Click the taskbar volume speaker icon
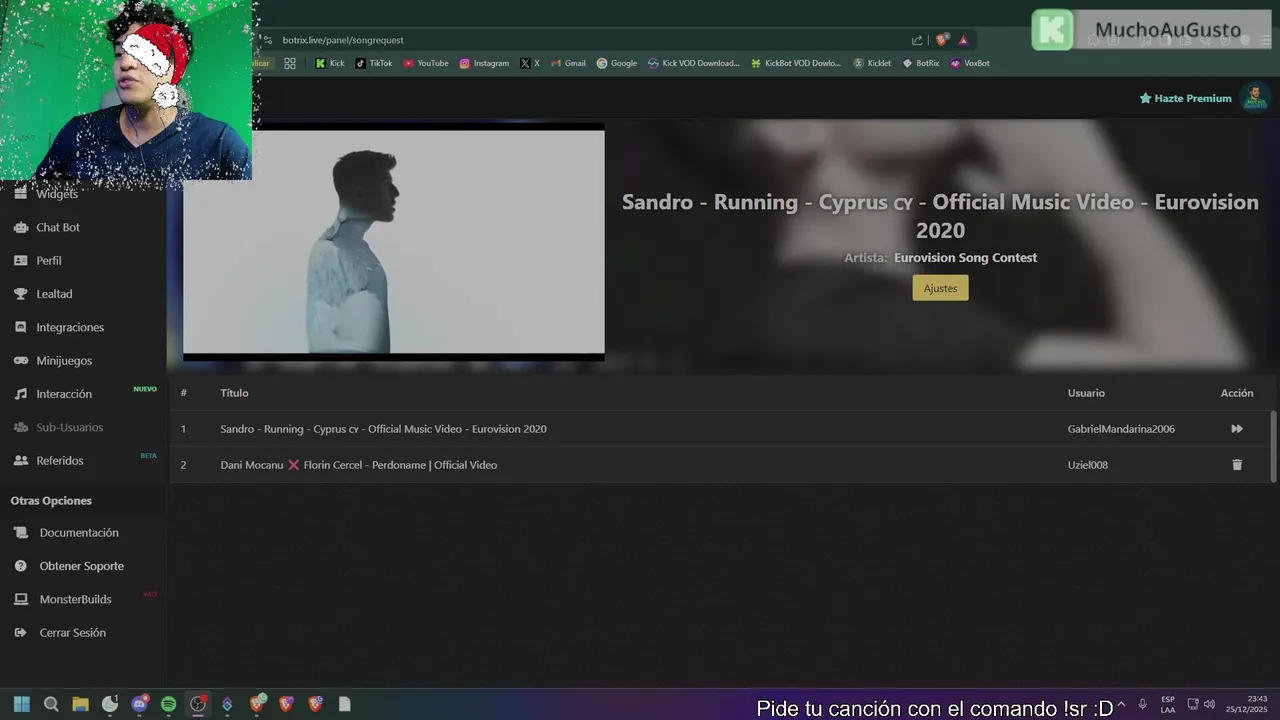Image resolution: width=1280 pixels, height=720 pixels. (1210, 704)
